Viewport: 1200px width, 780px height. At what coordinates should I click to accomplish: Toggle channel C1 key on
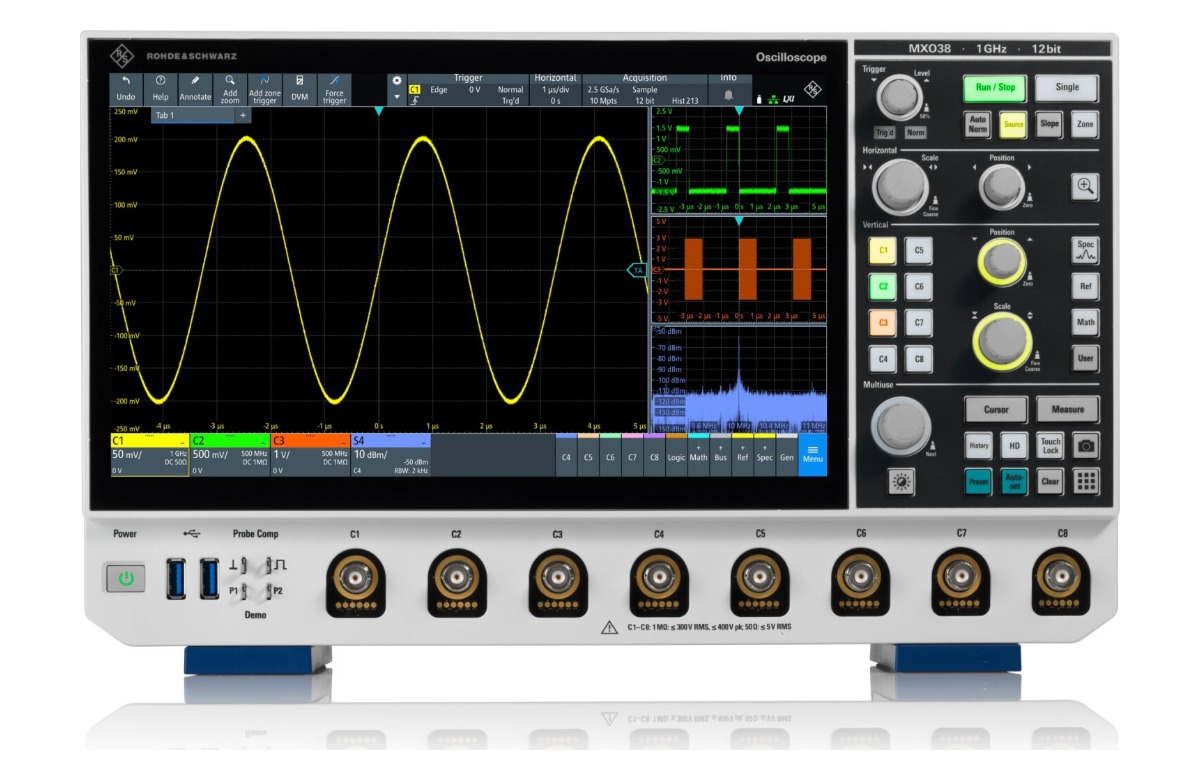882,250
